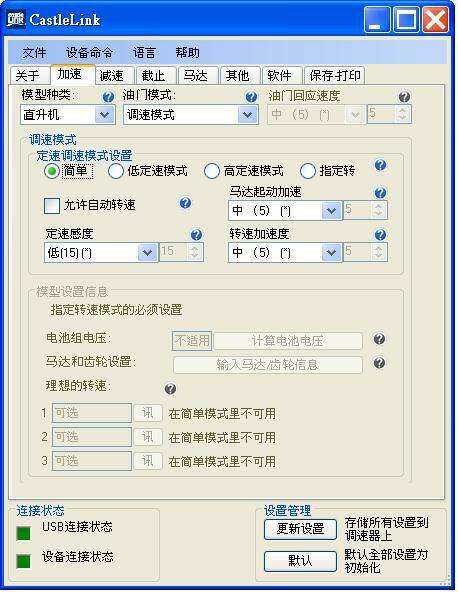Screen dimensions: 458x592
Task: Open the 帮助 menu
Action: [187, 52]
